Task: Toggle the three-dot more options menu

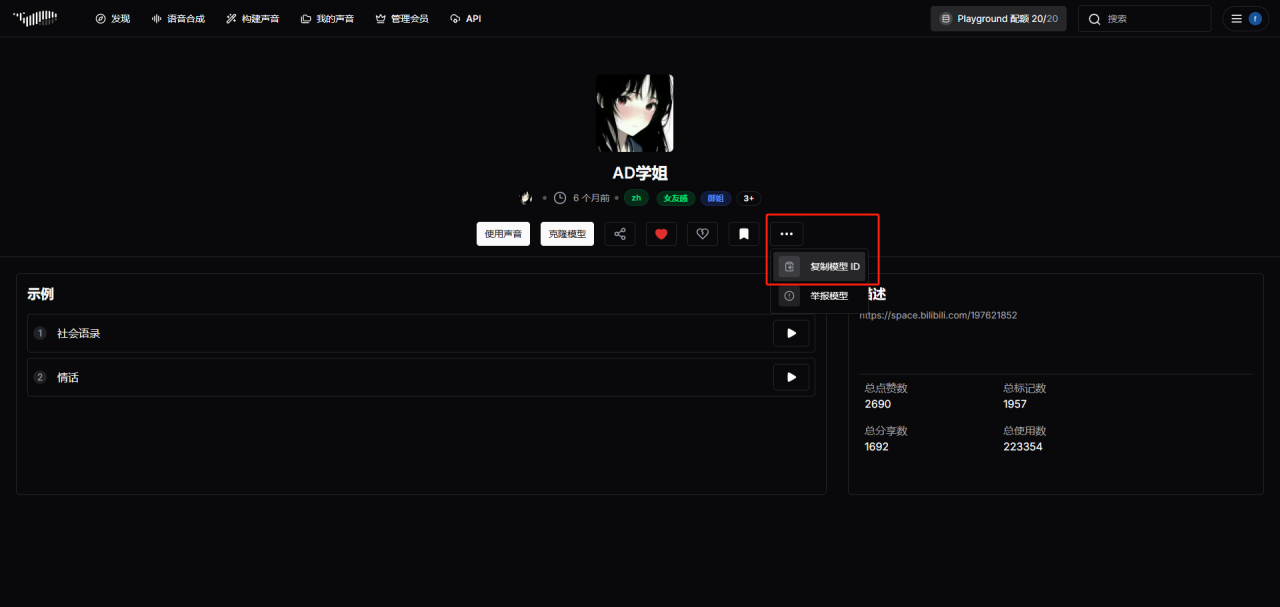Action: click(x=786, y=234)
